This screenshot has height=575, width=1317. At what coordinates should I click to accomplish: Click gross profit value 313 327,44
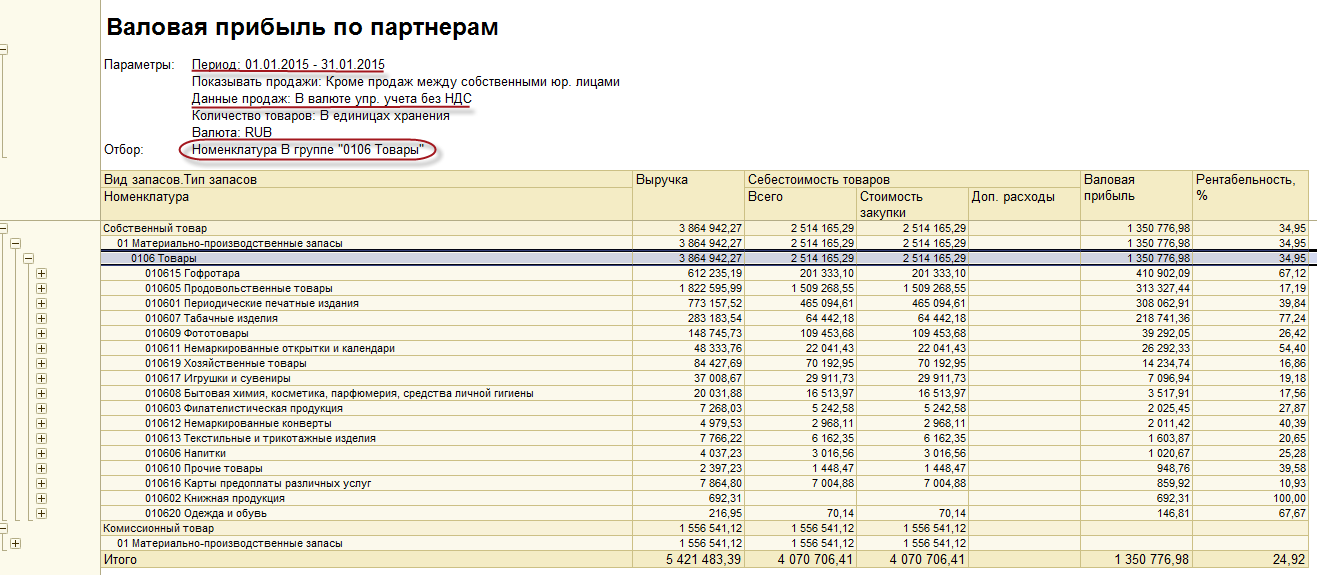point(1157,288)
